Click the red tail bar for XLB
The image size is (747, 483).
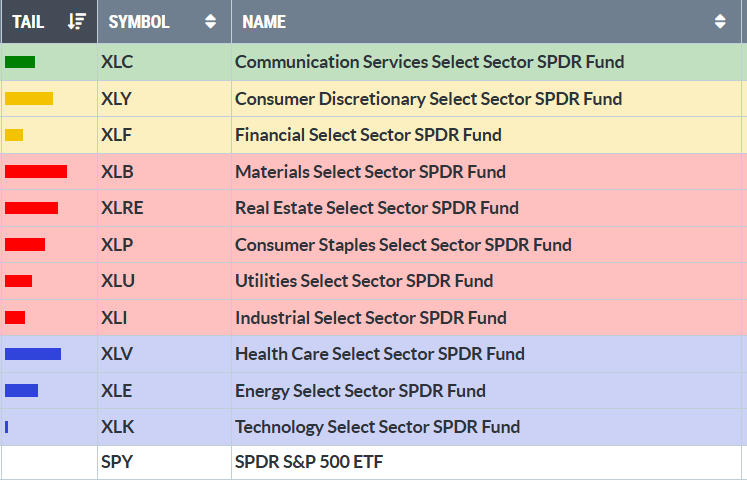point(36,171)
